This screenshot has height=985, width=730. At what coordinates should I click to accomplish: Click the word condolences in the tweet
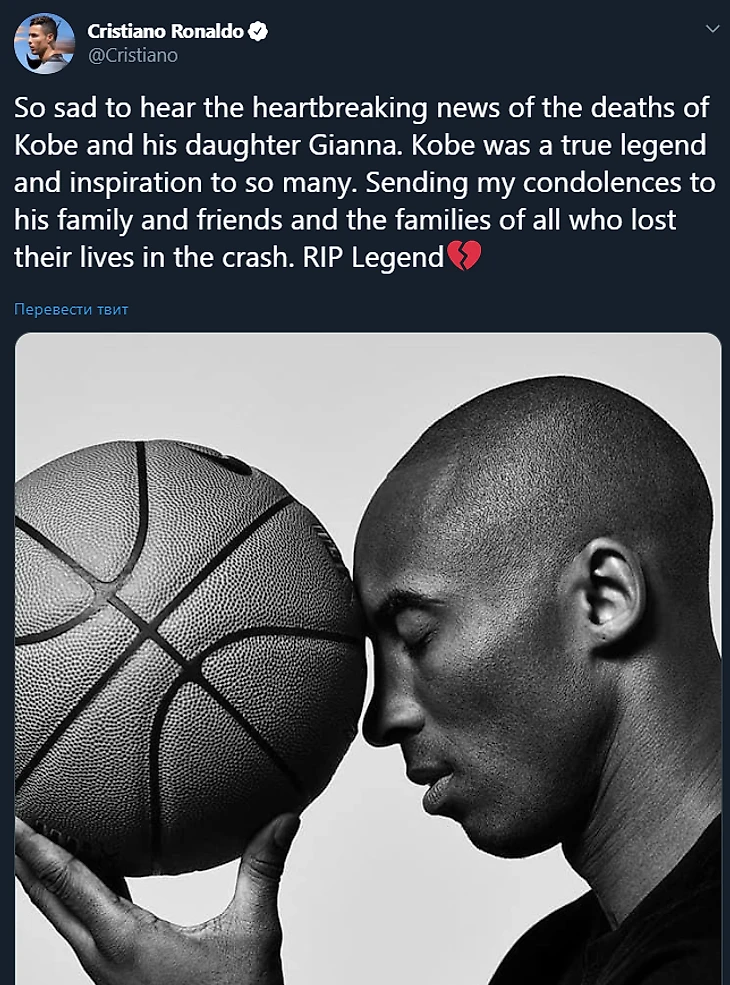(602, 183)
